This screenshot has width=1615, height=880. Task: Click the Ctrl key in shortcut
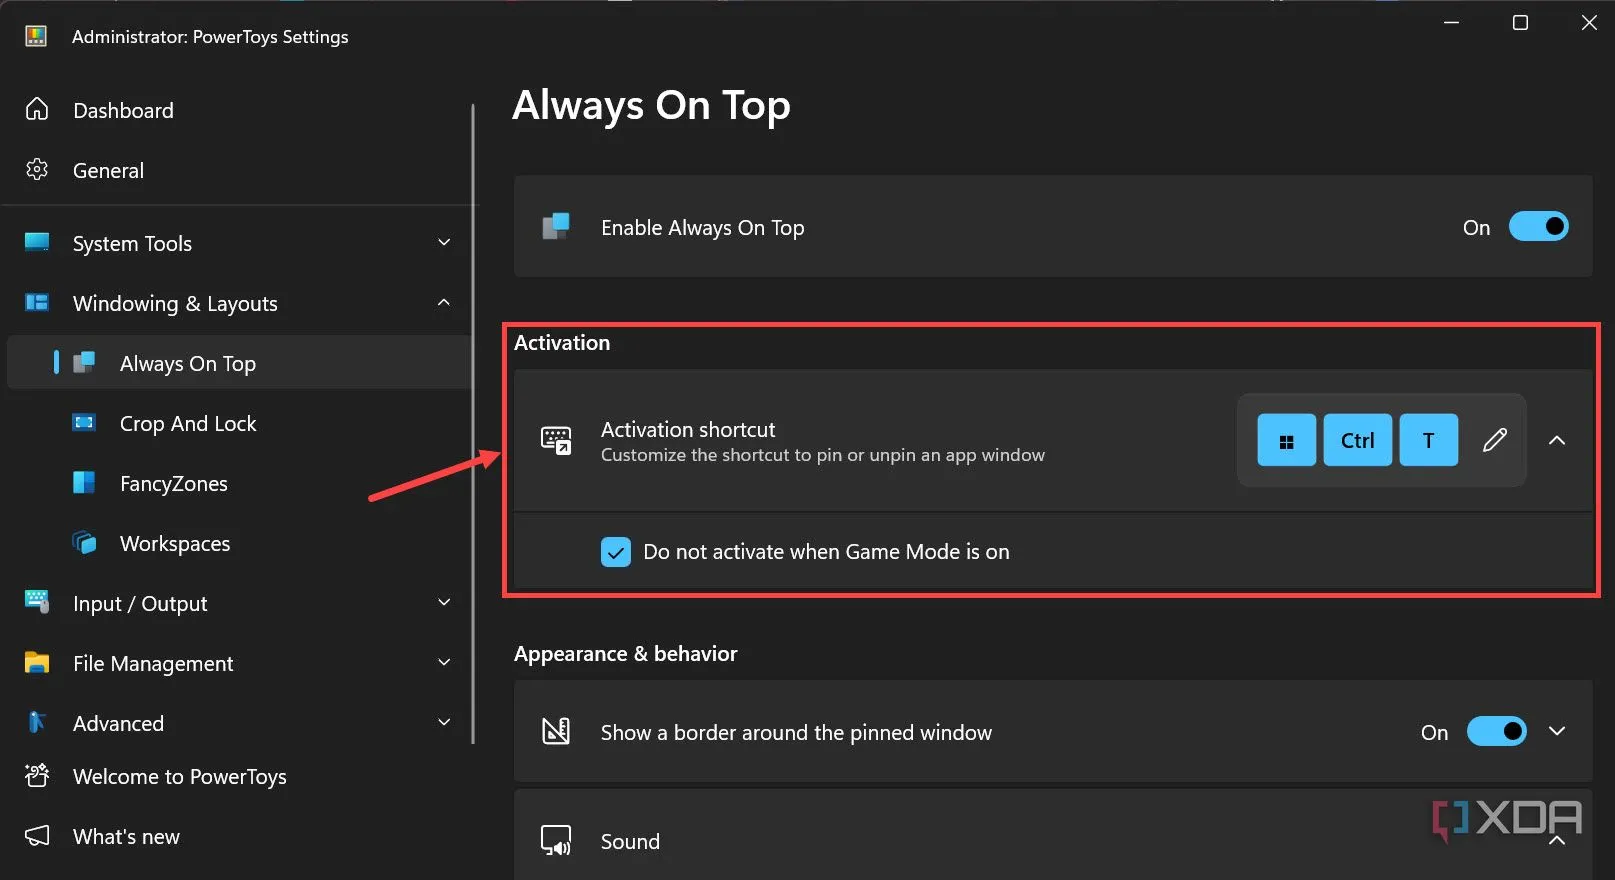coord(1358,440)
